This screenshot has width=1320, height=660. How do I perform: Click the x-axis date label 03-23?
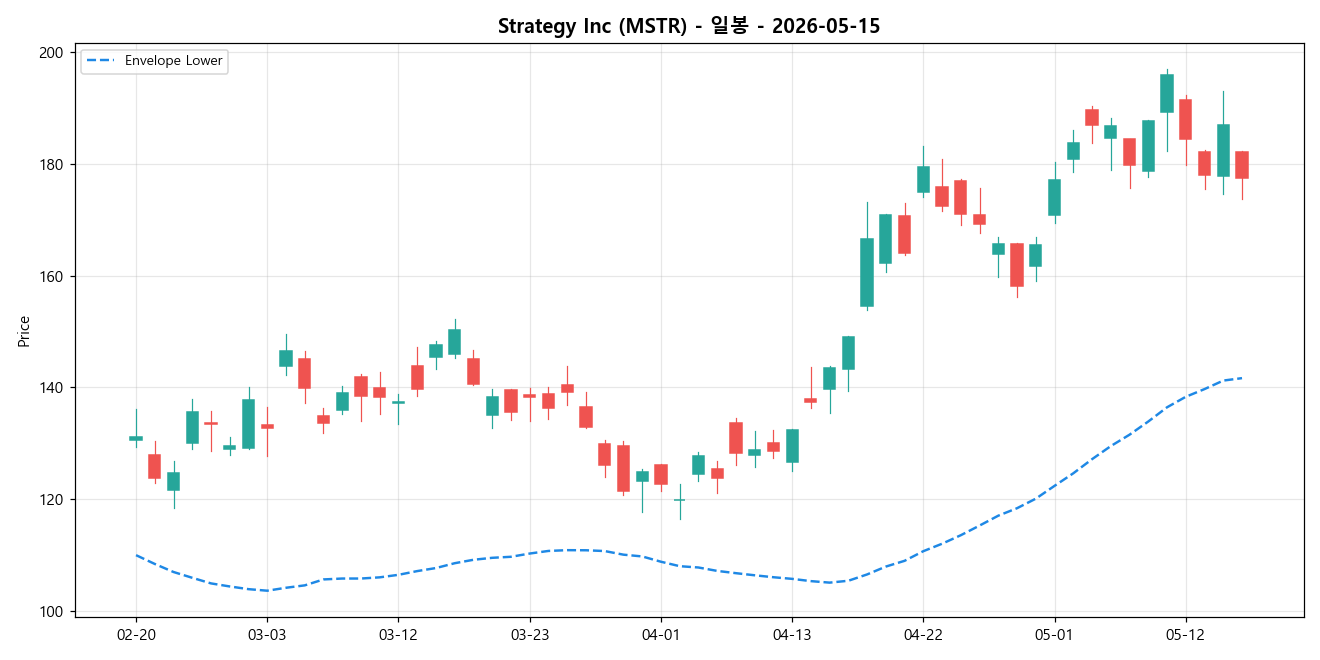click(x=529, y=635)
